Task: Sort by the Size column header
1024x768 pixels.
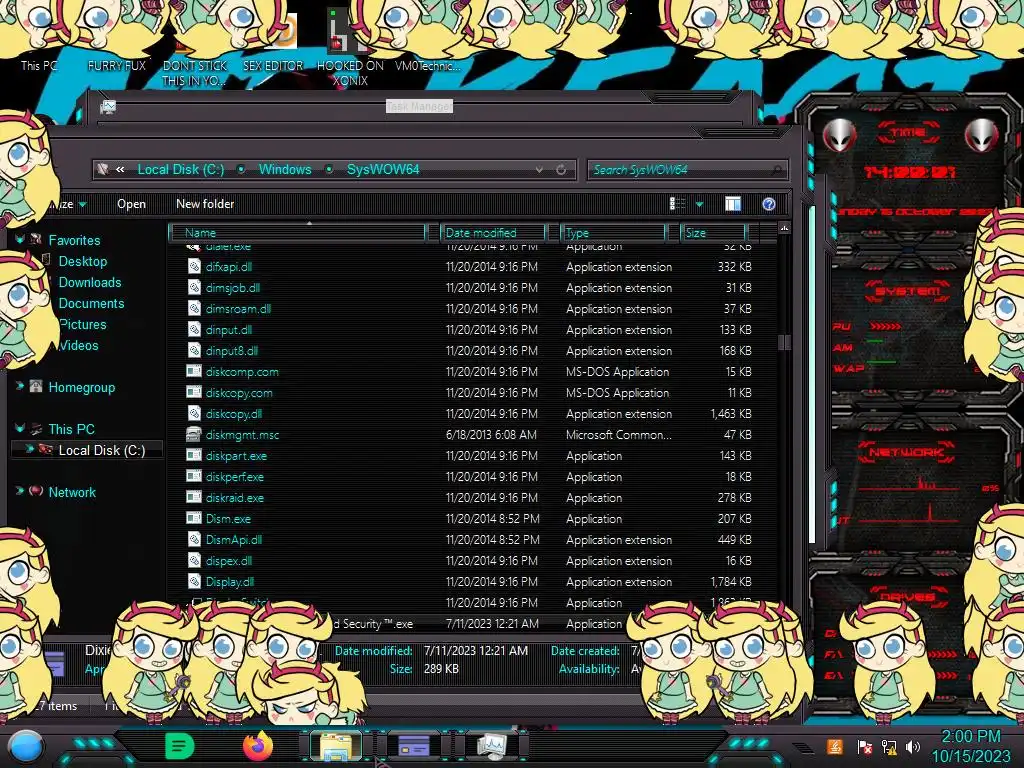Action: coord(713,232)
